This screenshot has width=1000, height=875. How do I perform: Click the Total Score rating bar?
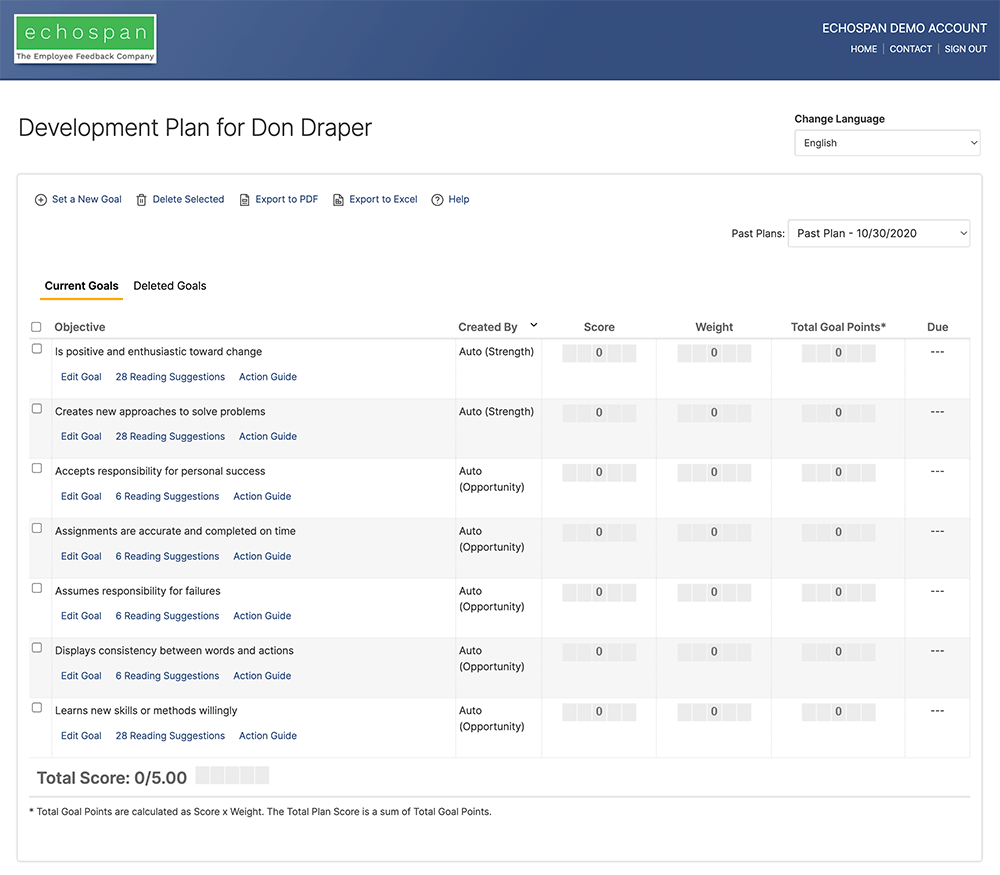(232, 776)
